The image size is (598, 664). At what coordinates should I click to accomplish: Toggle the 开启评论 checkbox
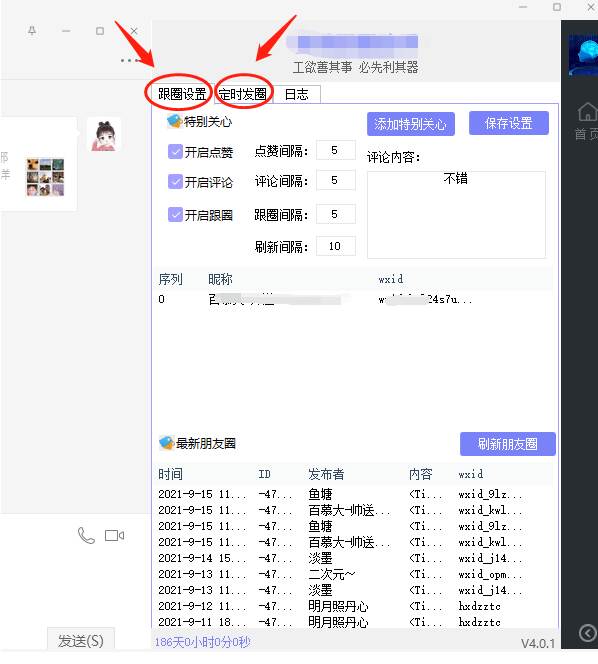coord(175,181)
